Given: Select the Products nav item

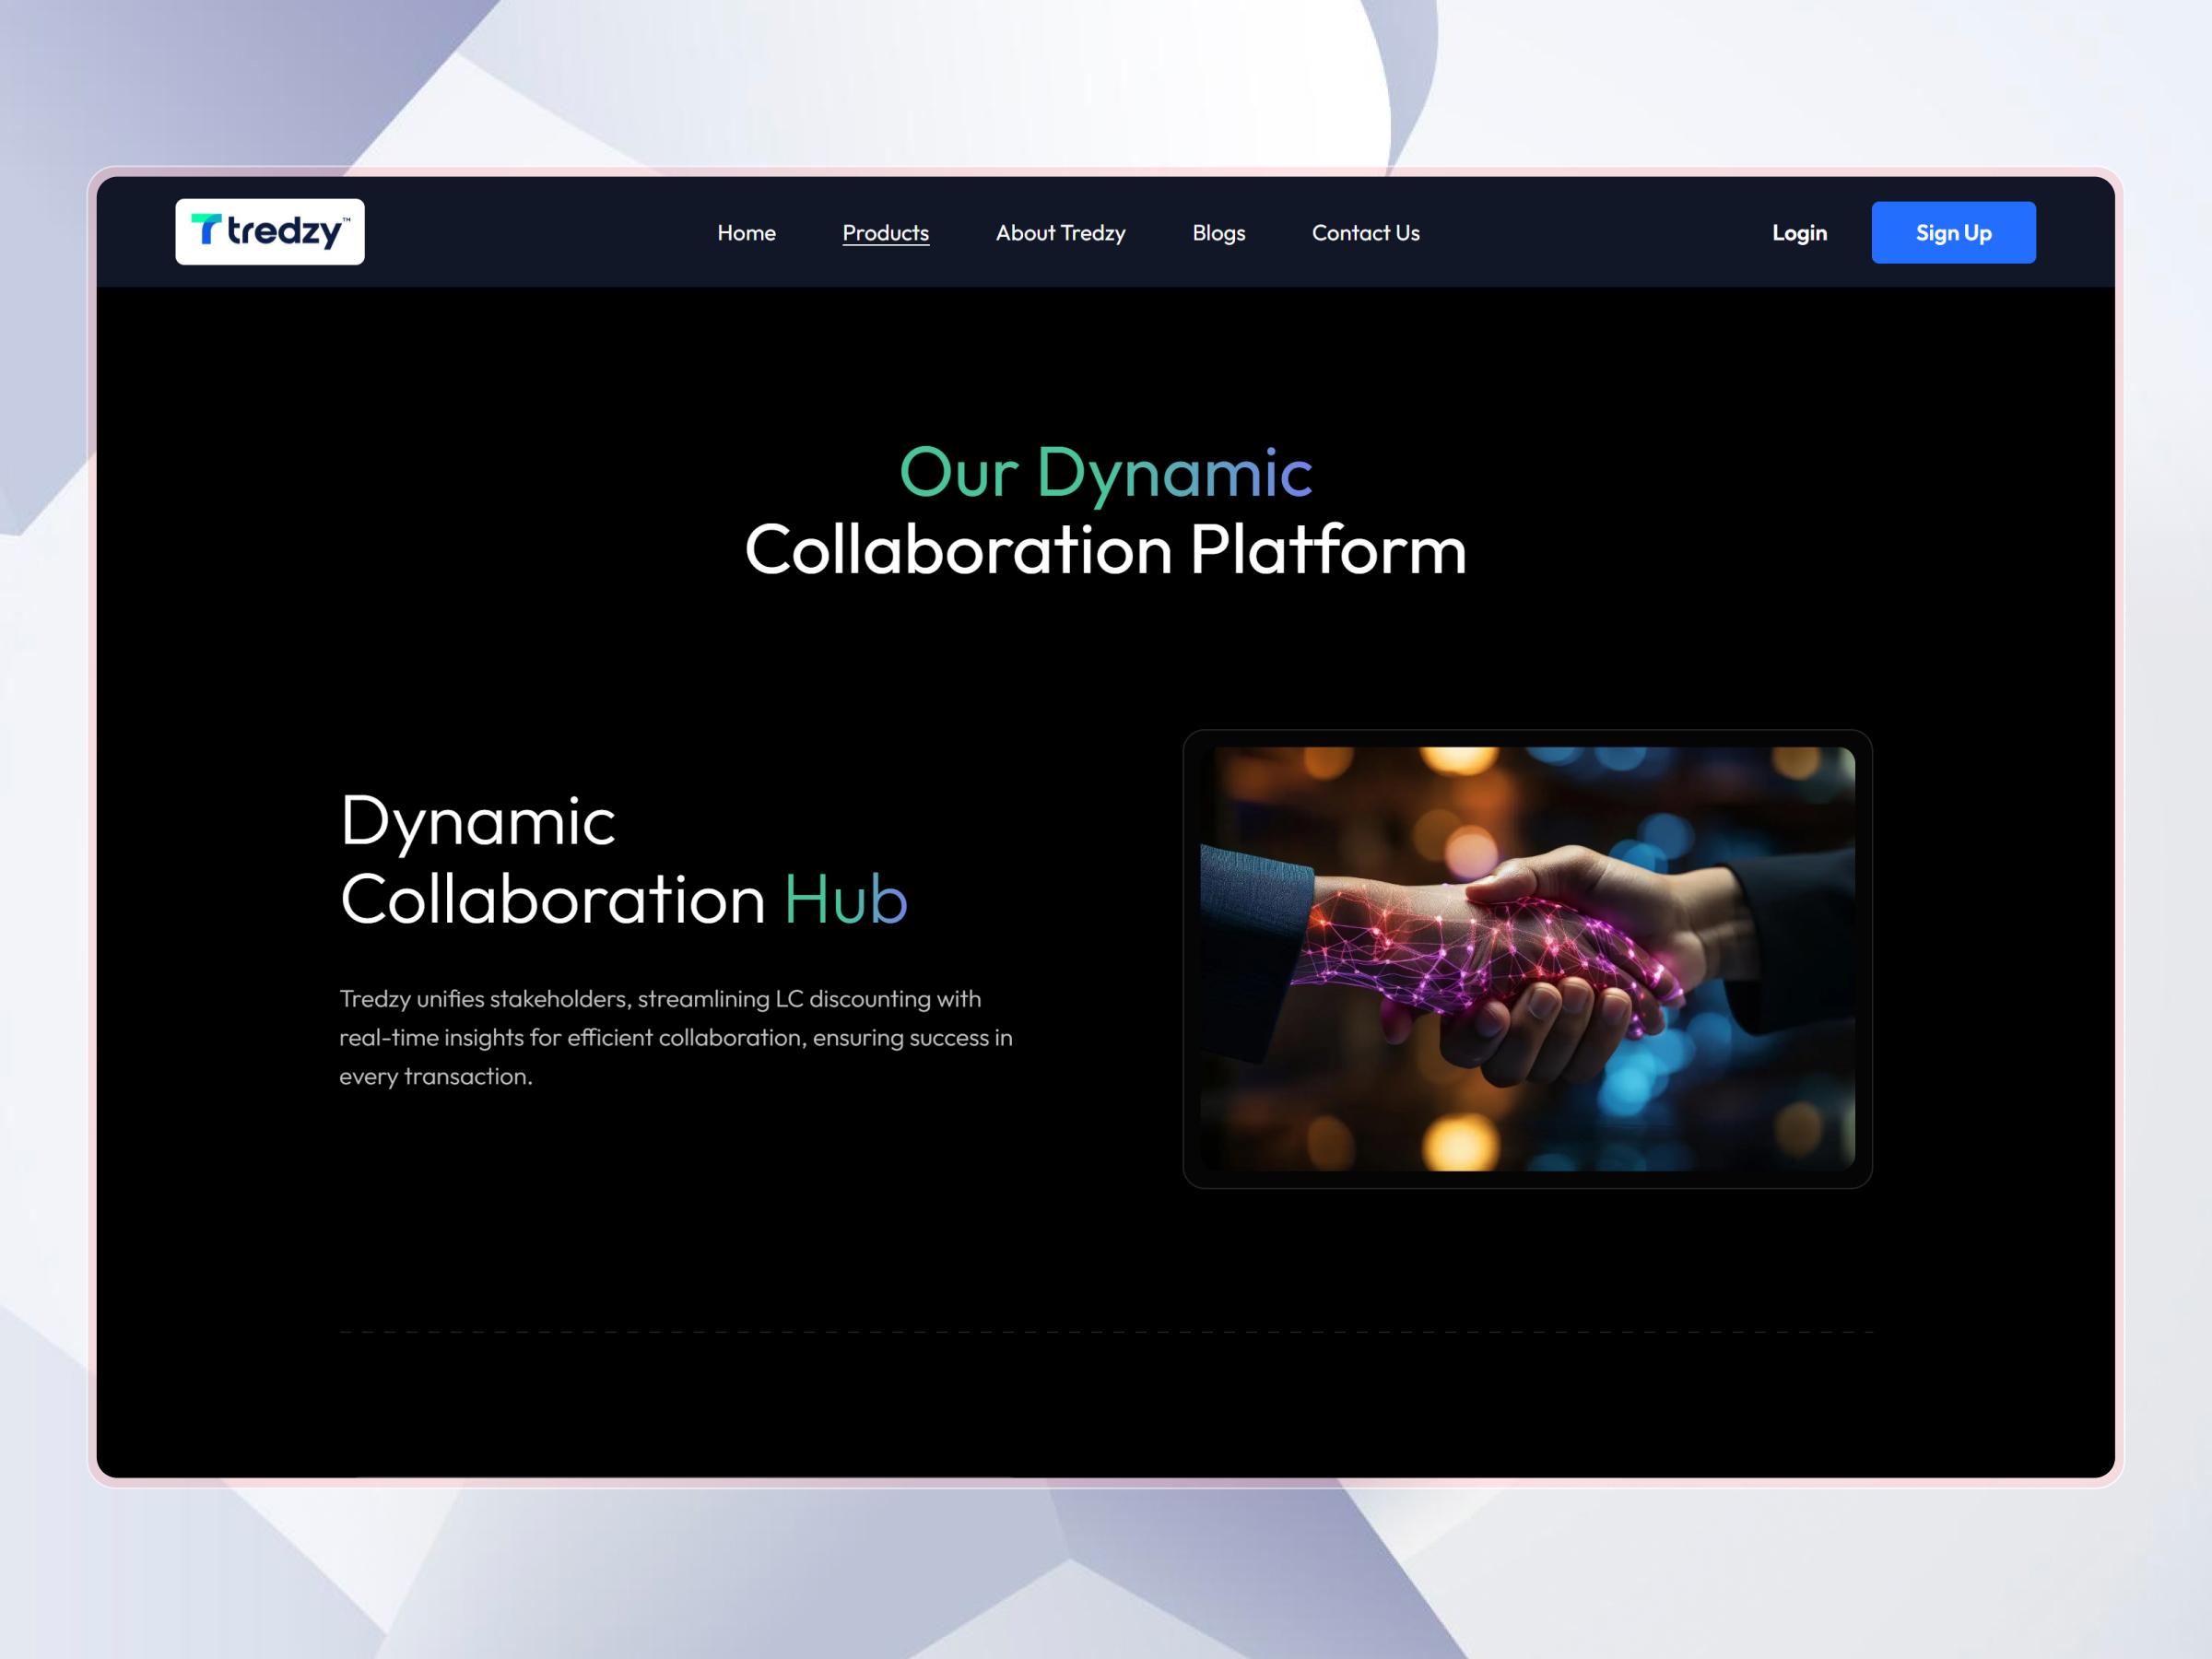Looking at the screenshot, I should coord(885,232).
